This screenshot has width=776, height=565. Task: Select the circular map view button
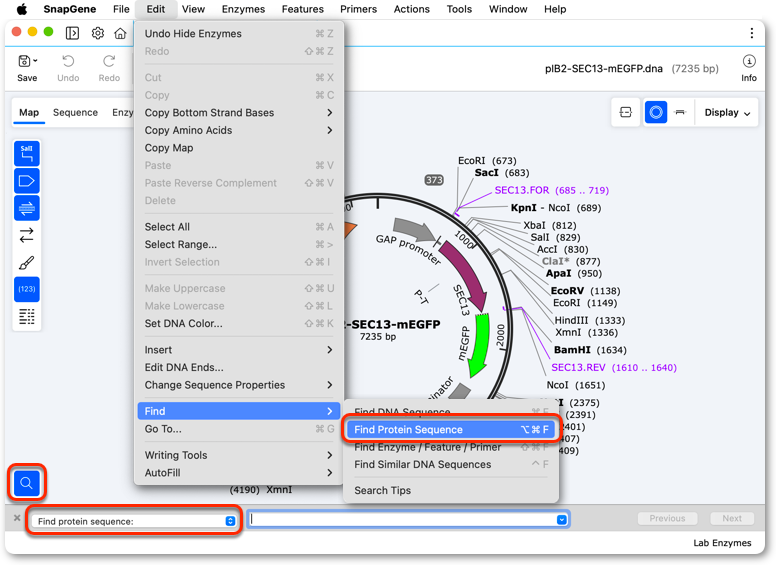[x=656, y=112]
